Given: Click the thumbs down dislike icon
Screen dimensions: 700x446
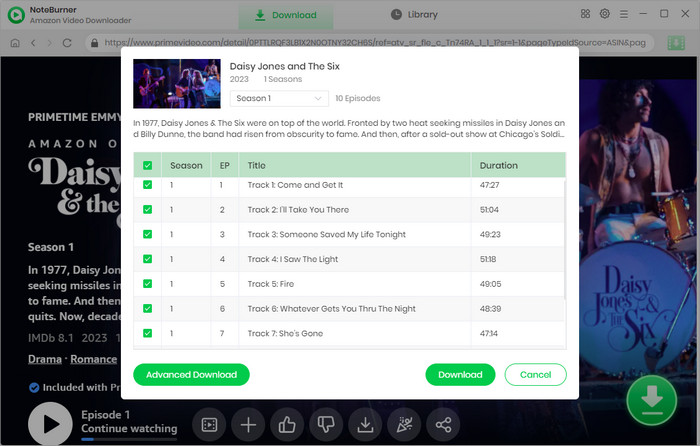Looking at the screenshot, I should [x=326, y=425].
